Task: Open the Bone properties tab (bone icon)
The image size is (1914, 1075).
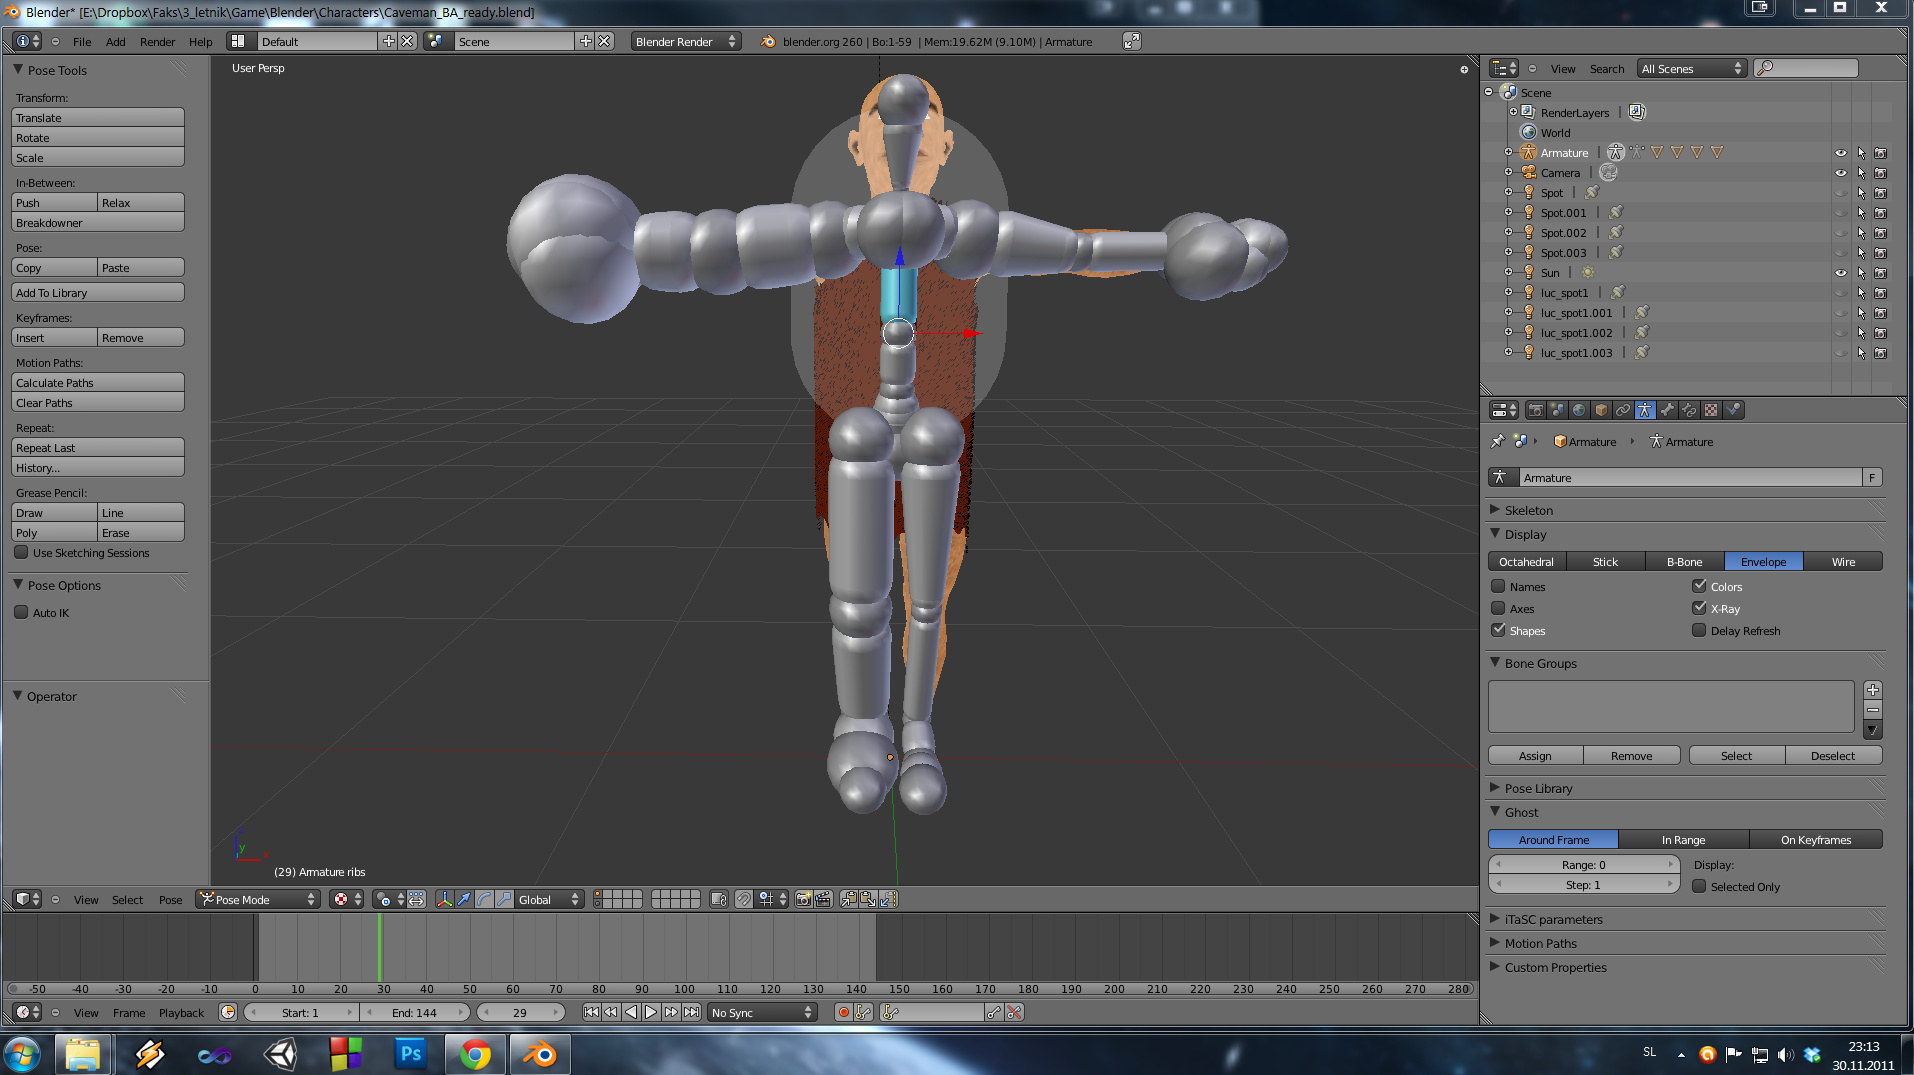Action: click(1667, 410)
